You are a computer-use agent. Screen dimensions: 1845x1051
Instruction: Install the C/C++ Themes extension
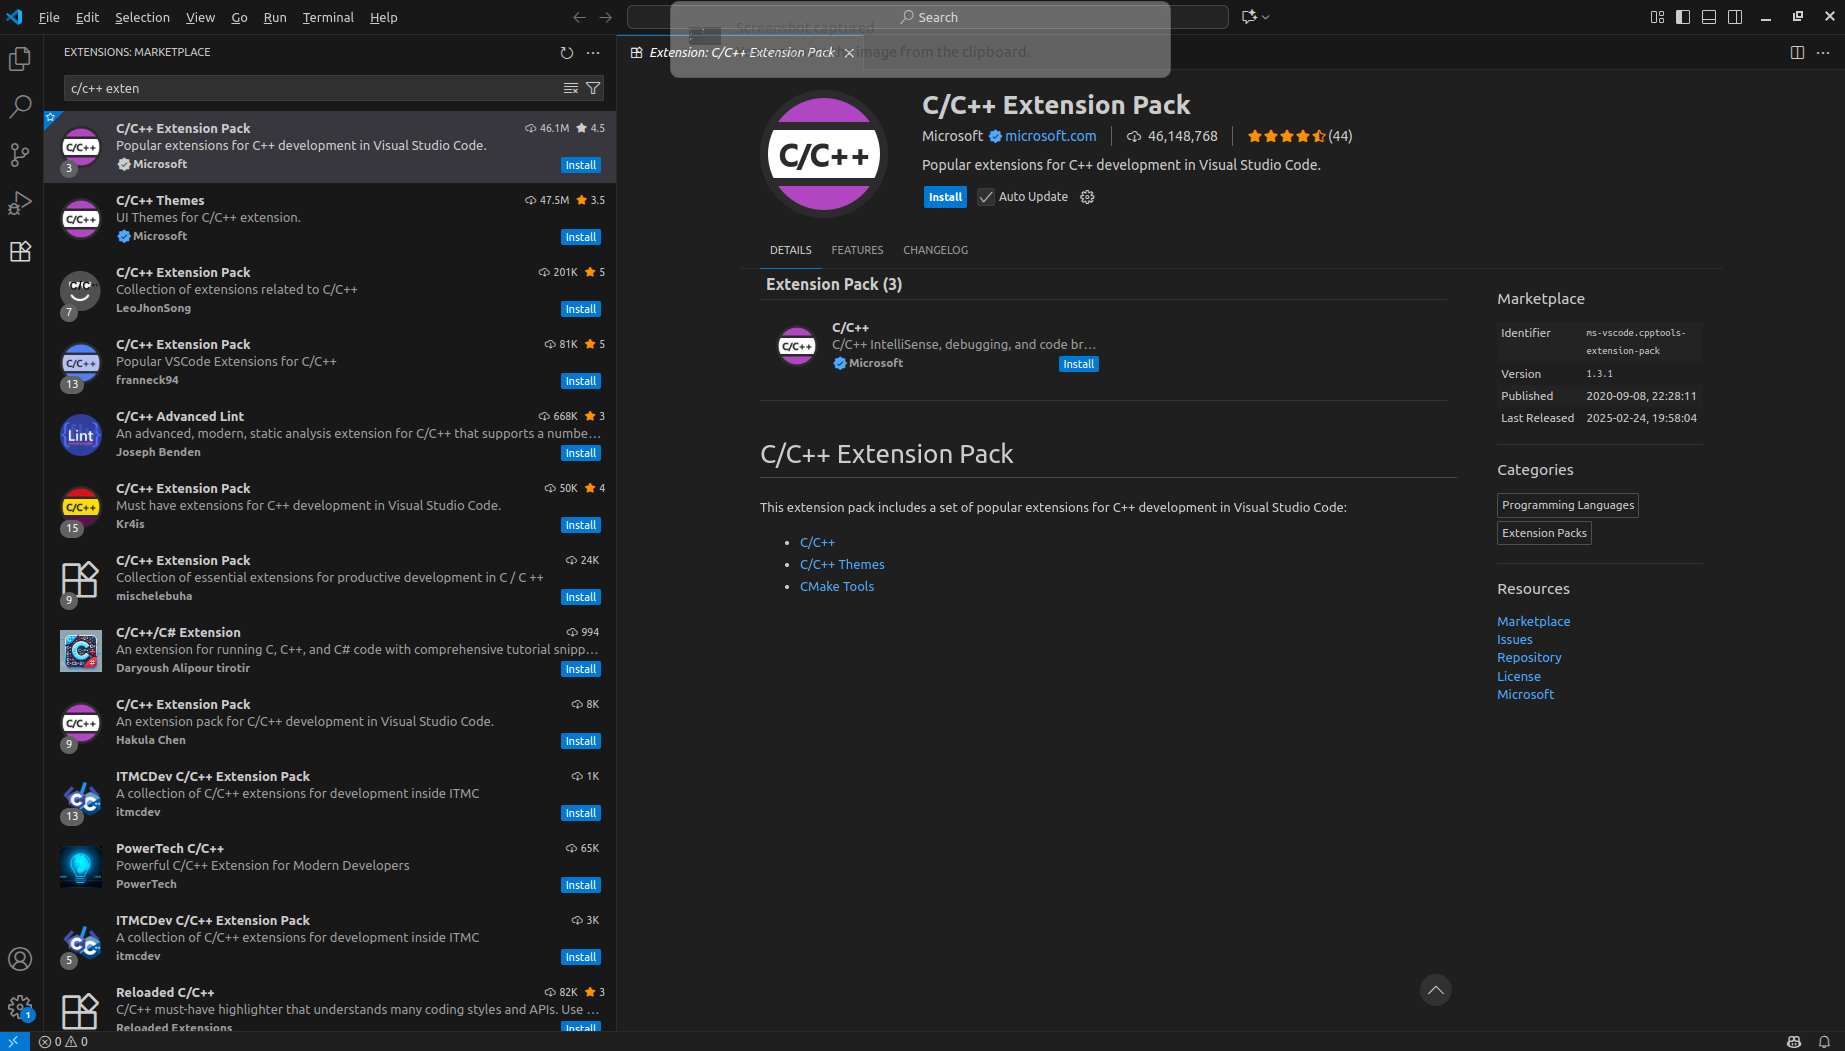pos(580,237)
